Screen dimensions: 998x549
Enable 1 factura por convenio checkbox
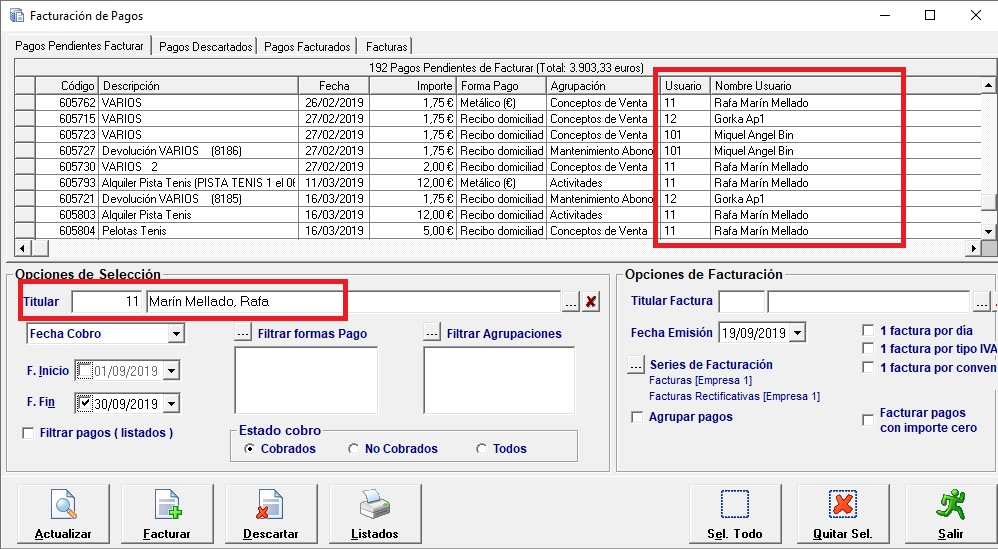point(868,367)
